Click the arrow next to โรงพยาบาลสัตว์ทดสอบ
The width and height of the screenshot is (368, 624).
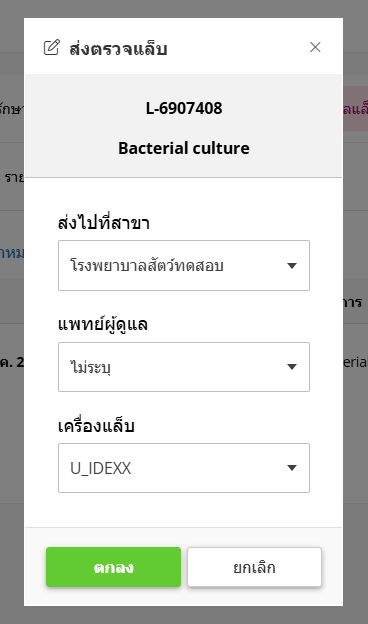pos(292,265)
